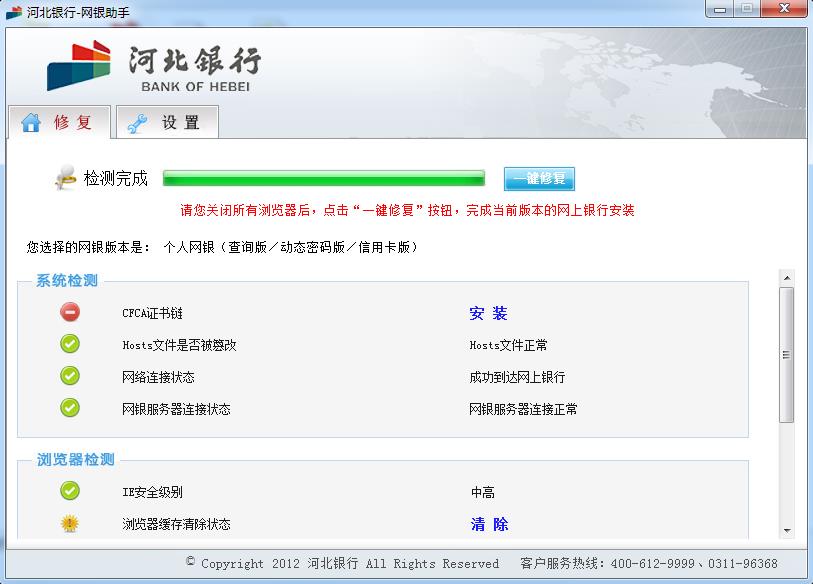This screenshot has width=813, height=584.
Task: Minimize the 网银助手 window
Action: 720,9
